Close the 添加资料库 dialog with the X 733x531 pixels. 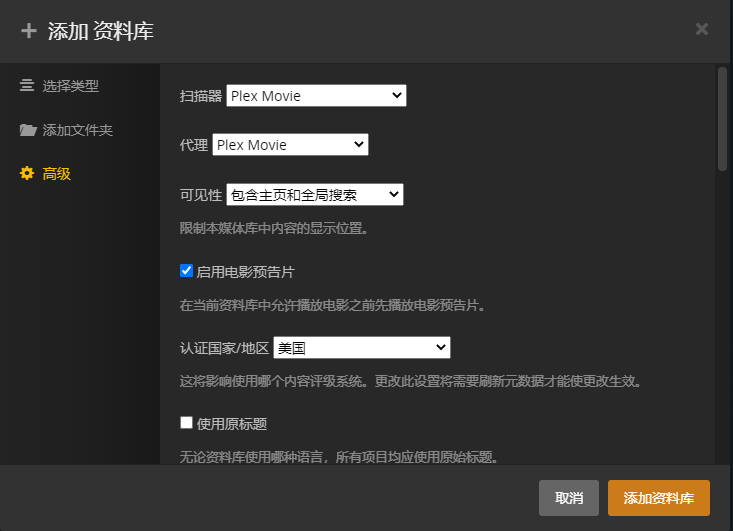pos(702,29)
